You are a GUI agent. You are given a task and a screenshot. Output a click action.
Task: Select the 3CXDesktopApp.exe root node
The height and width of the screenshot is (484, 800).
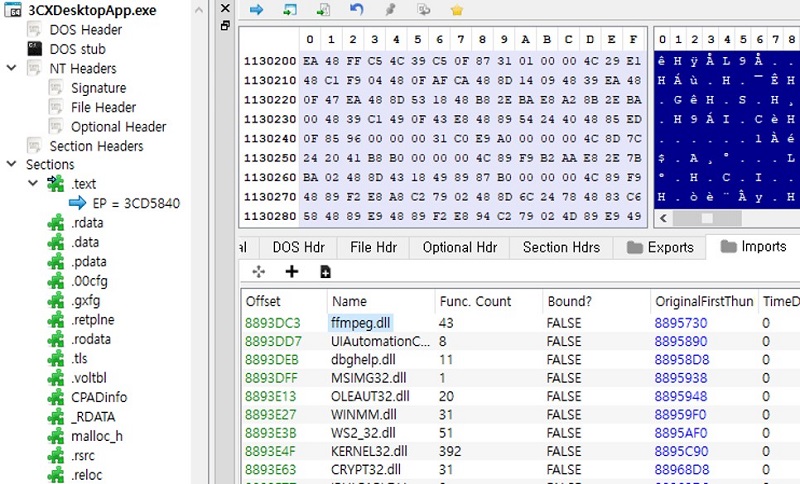pos(92,10)
